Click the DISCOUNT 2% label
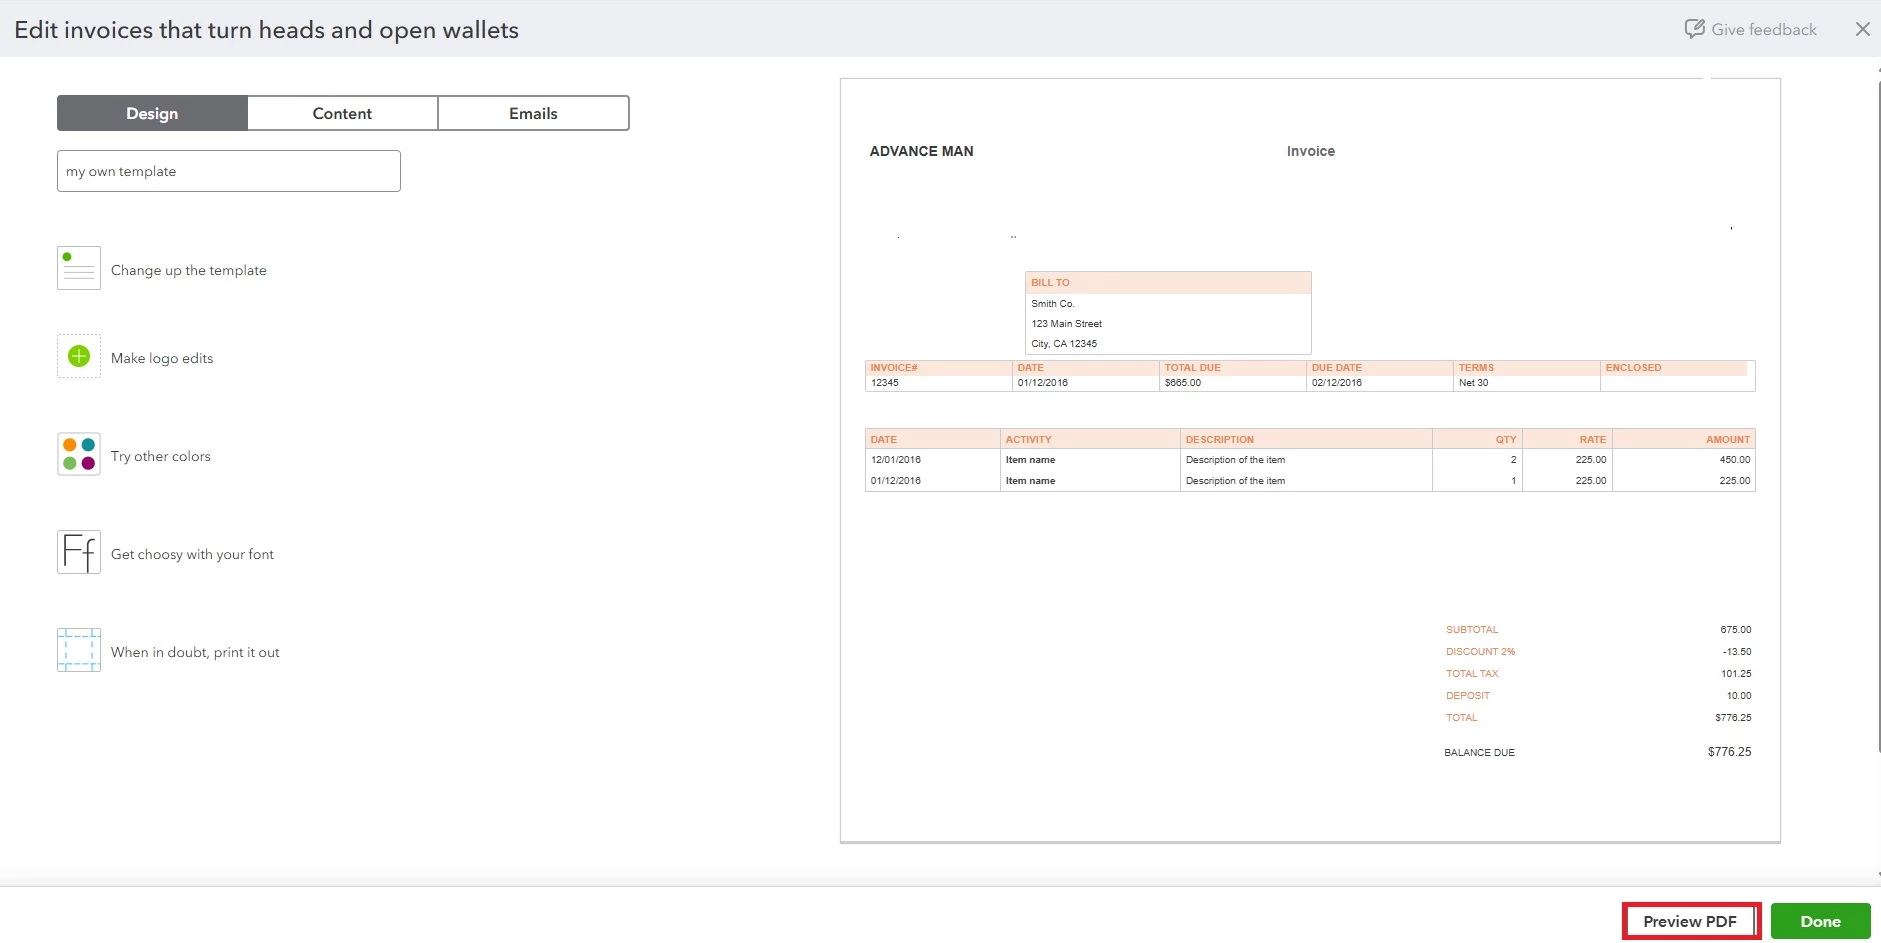The image size is (1881, 943). pos(1480,652)
